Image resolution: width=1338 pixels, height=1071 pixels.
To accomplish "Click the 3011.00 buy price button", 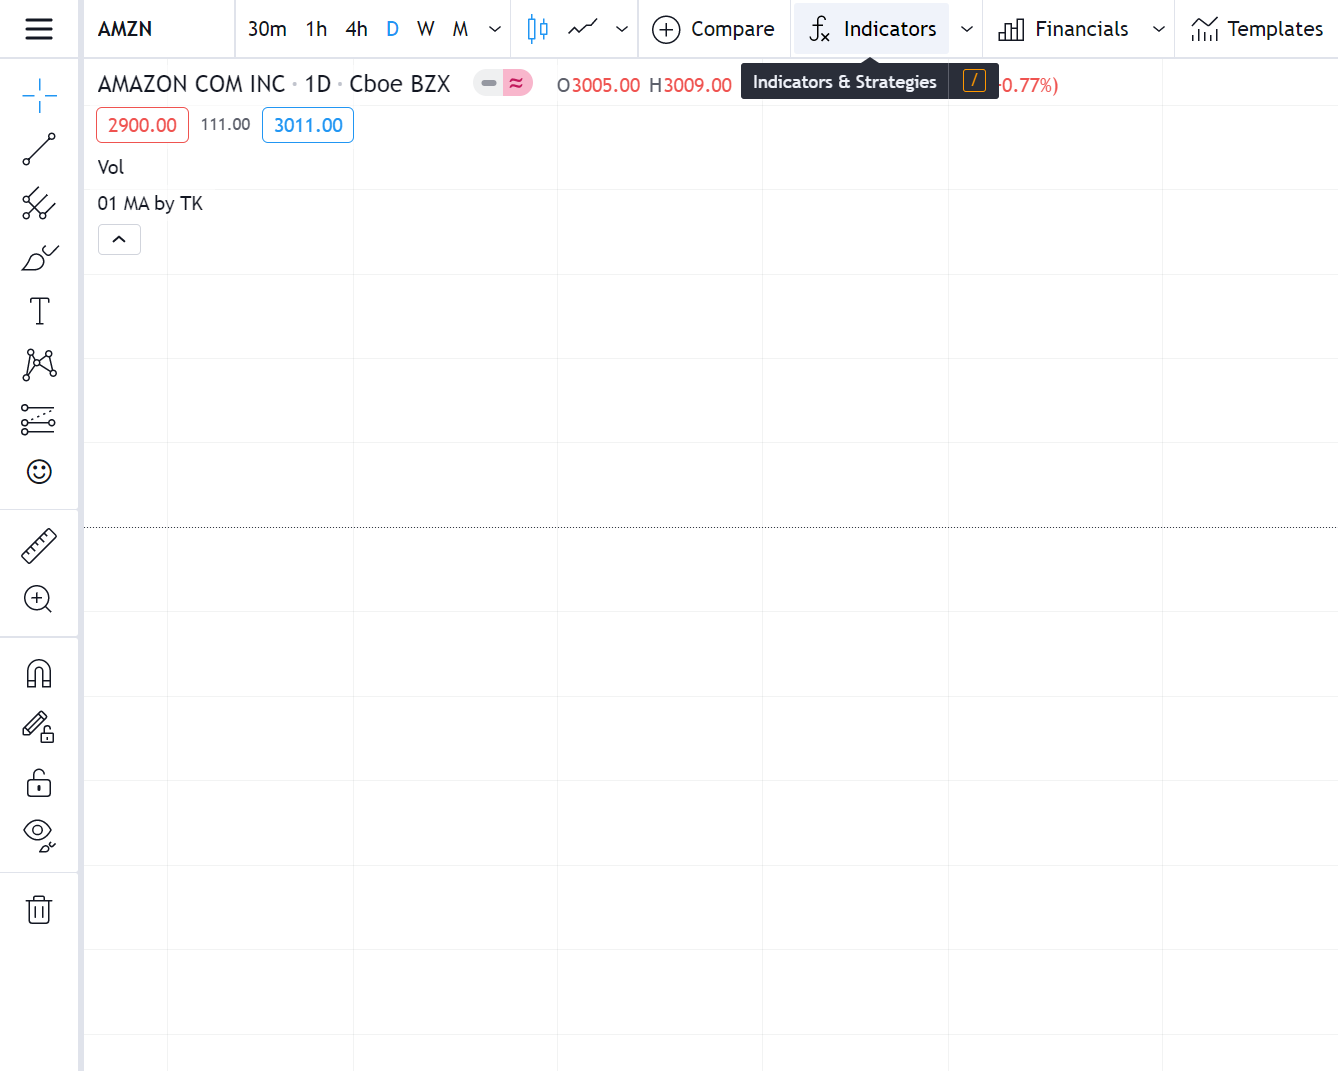I will (x=308, y=125).
